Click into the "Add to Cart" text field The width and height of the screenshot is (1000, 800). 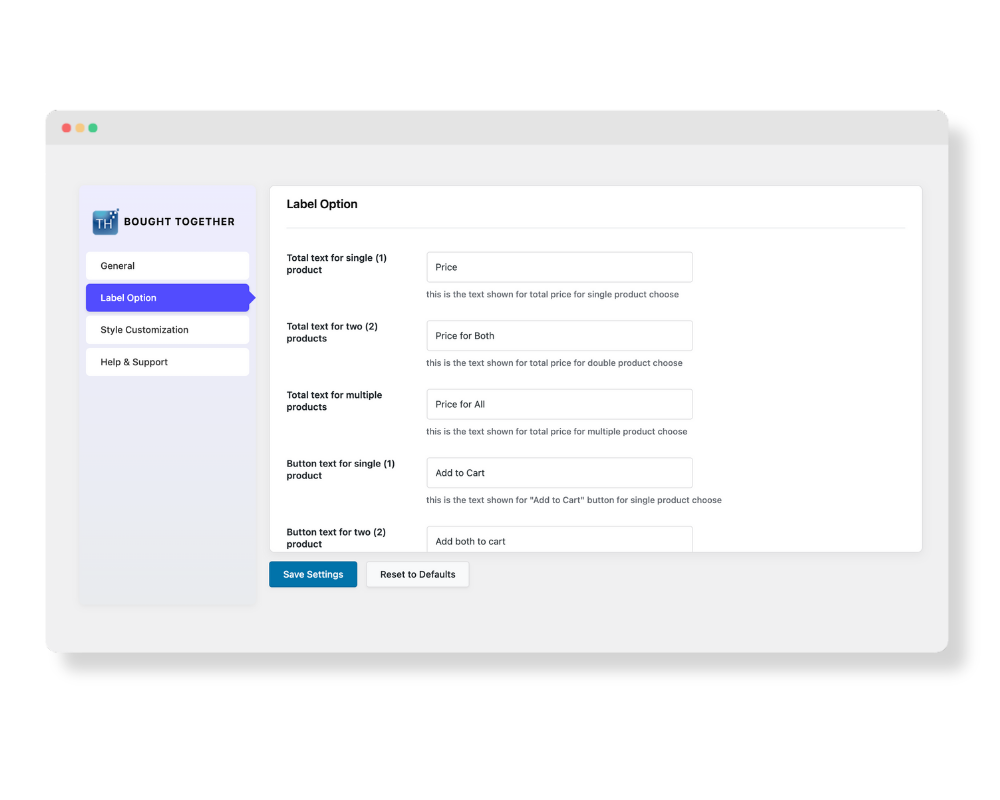tap(559, 473)
